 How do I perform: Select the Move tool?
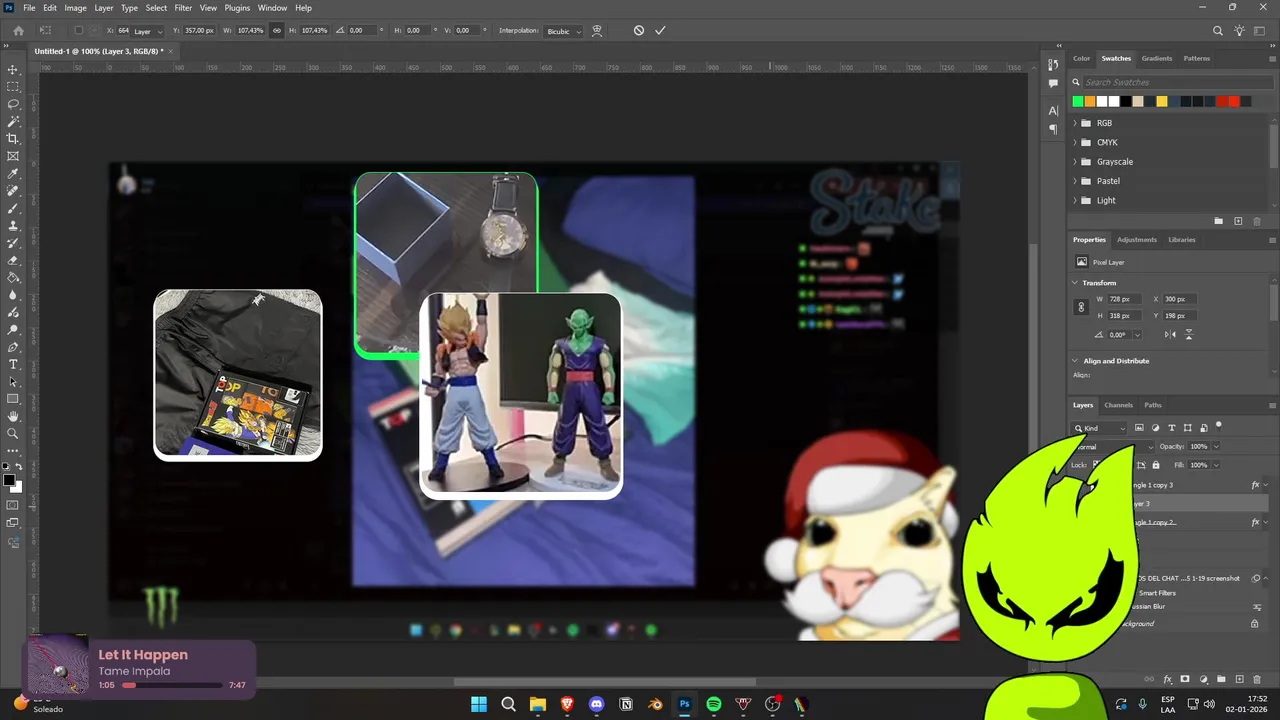pos(13,70)
